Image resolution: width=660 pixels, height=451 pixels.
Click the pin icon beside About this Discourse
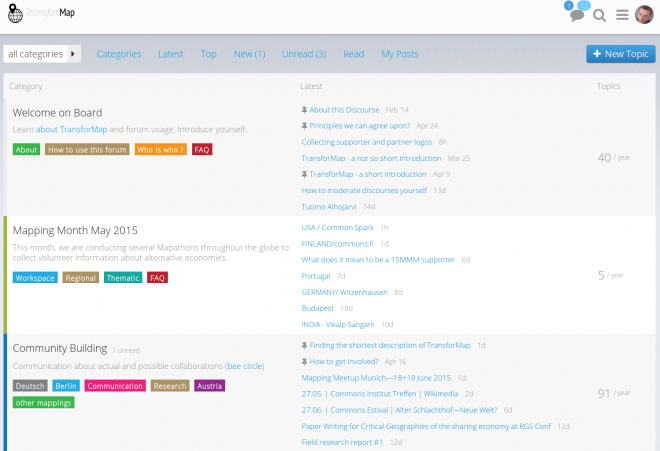tap(304, 110)
